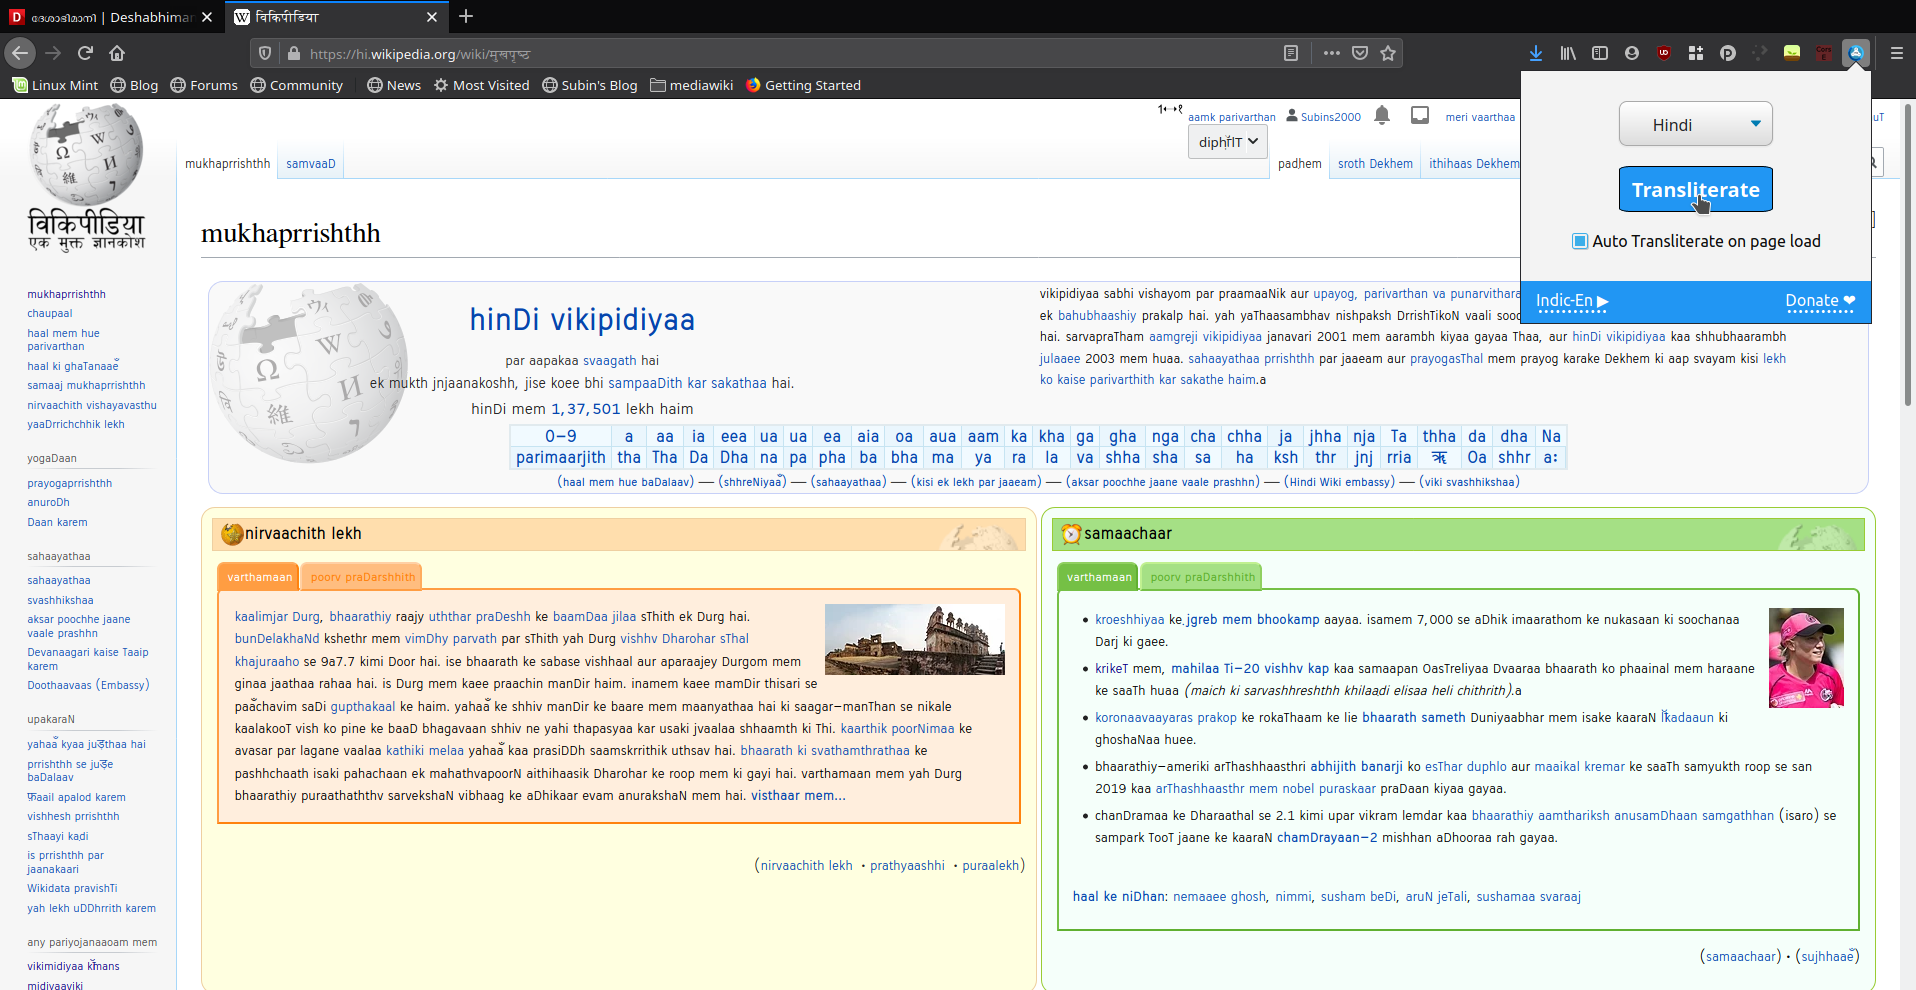Close the Hindi Wikipedia browser tab
The height and width of the screenshot is (990, 1916).
pyautogui.click(x=432, y=17)
